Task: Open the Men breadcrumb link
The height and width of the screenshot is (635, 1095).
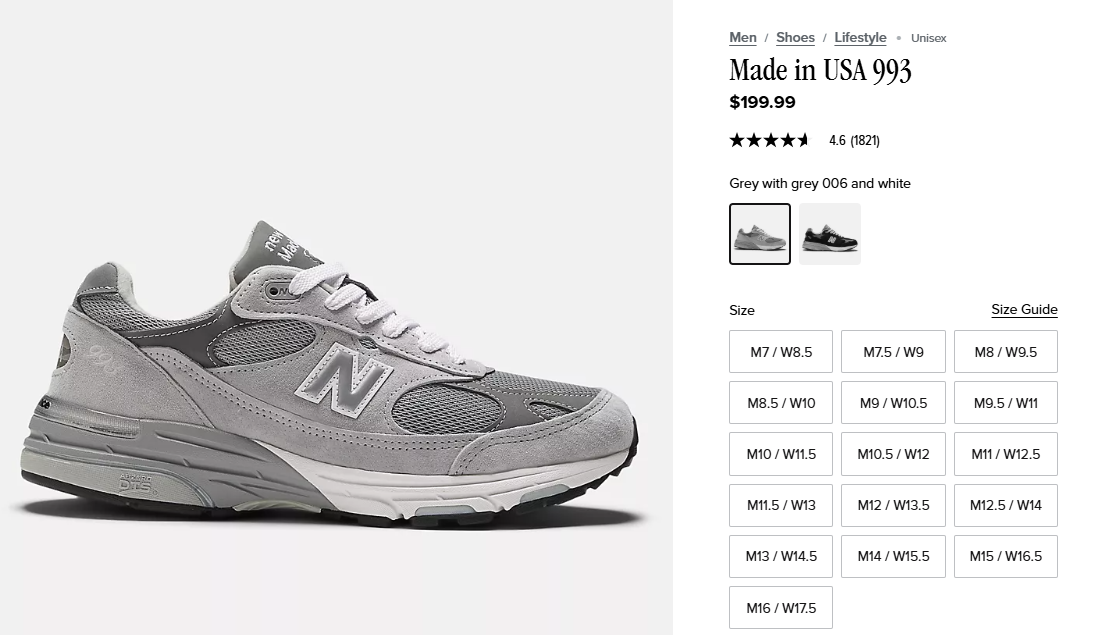Action: tap(742, 38)
